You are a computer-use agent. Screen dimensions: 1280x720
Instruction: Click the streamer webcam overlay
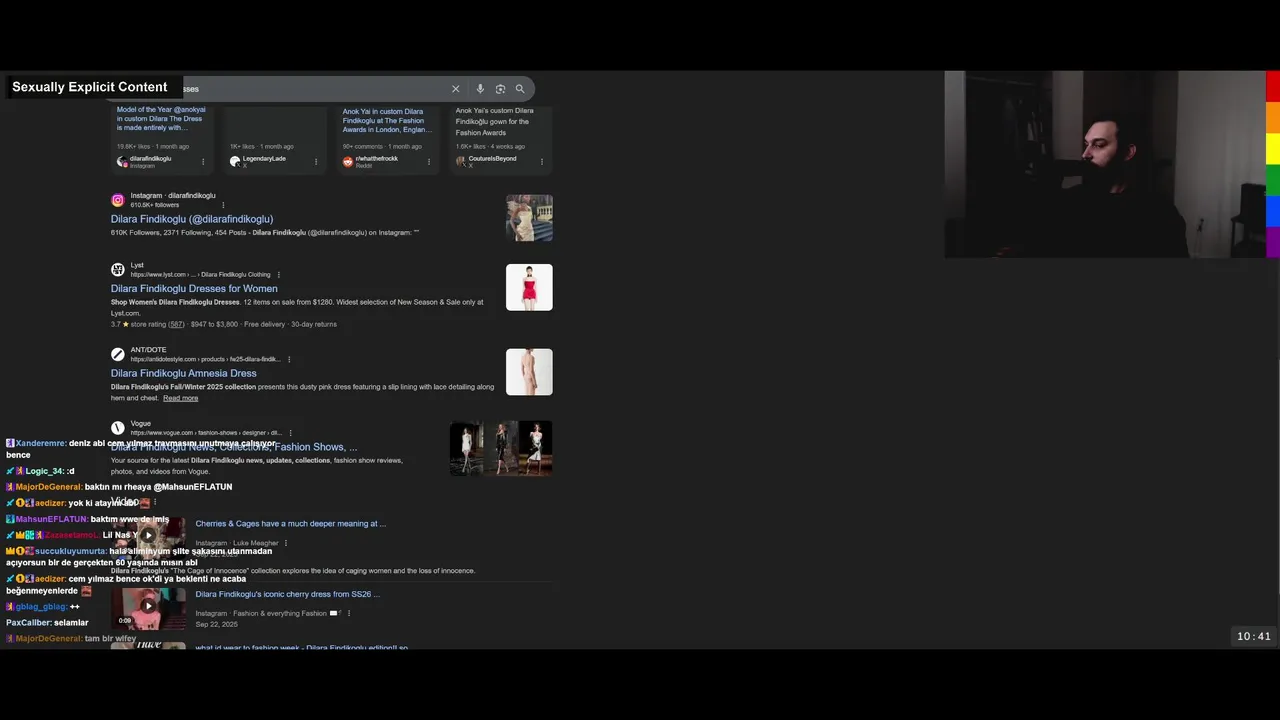pos(1105,164)
